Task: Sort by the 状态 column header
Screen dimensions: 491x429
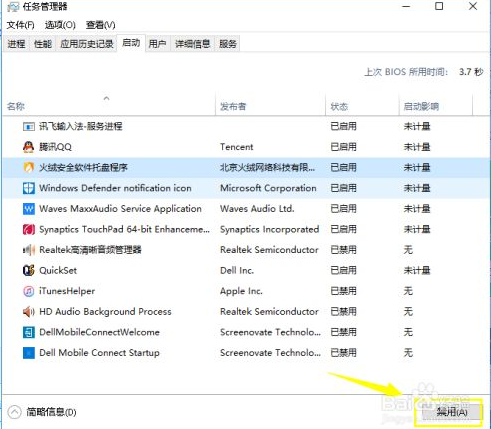Action: tap(339, 107)
